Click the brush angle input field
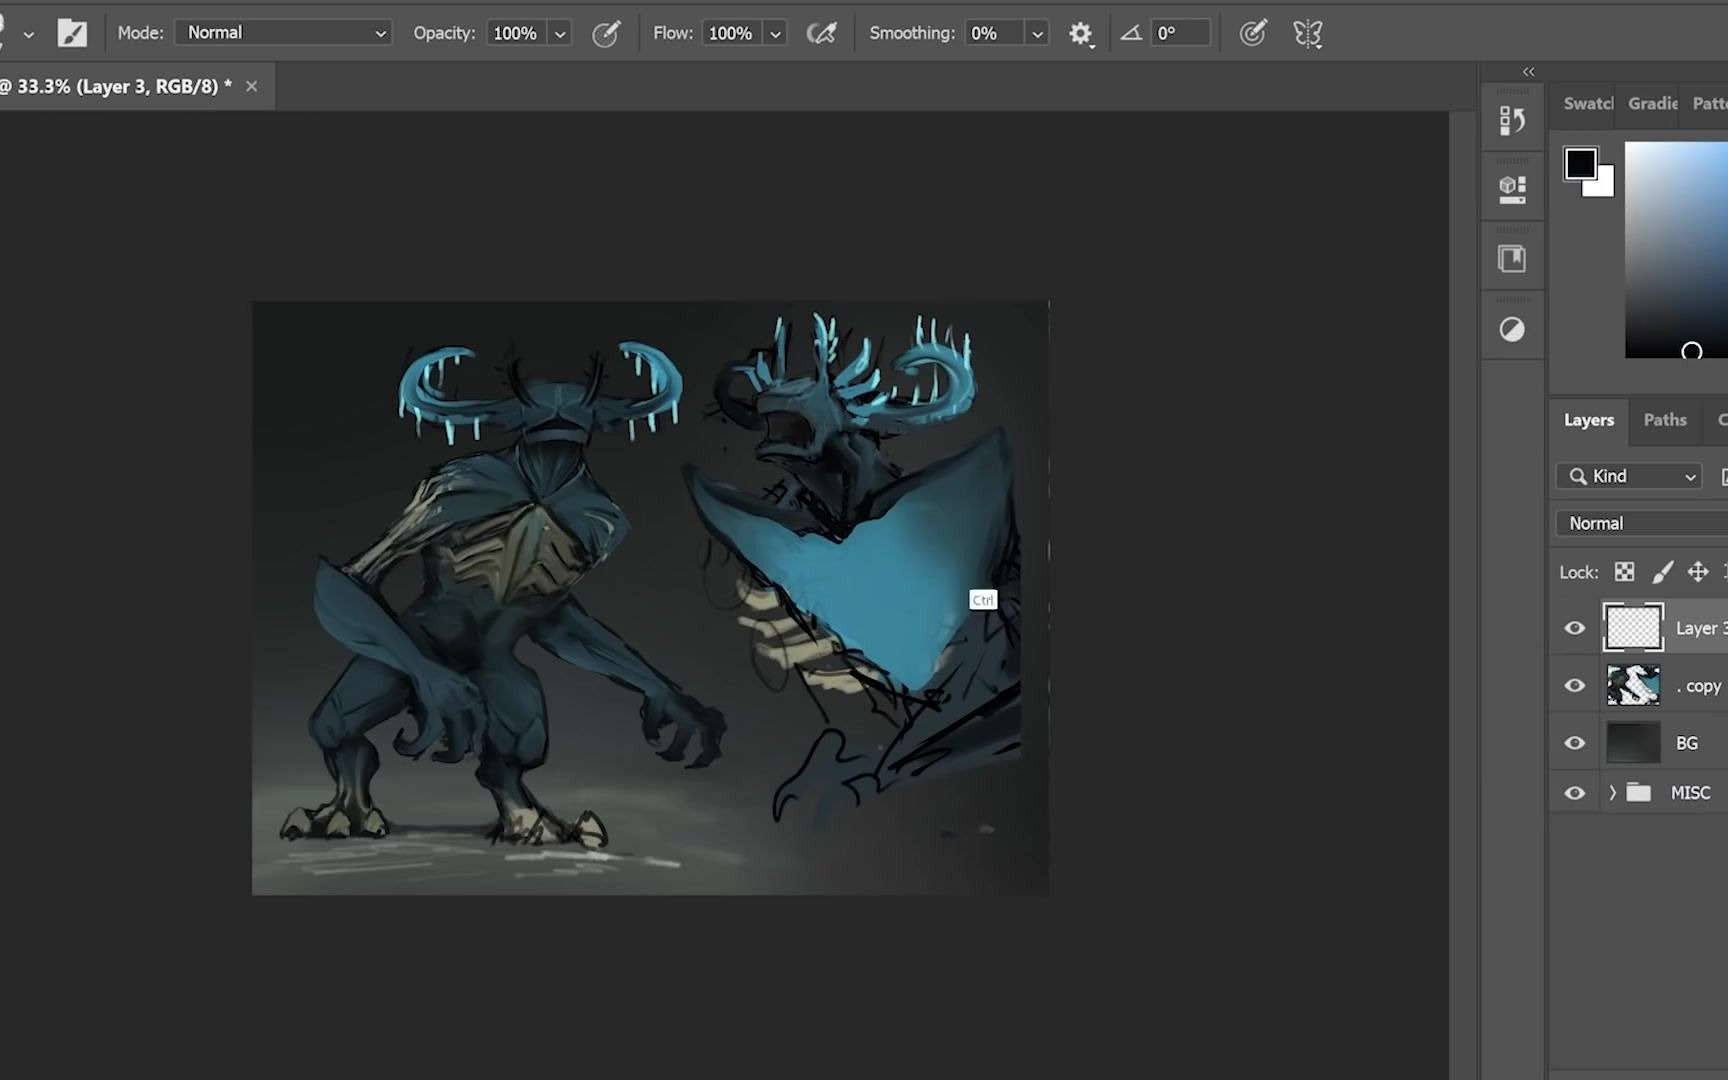The image size is (1728, 1080). [1180, 33]
